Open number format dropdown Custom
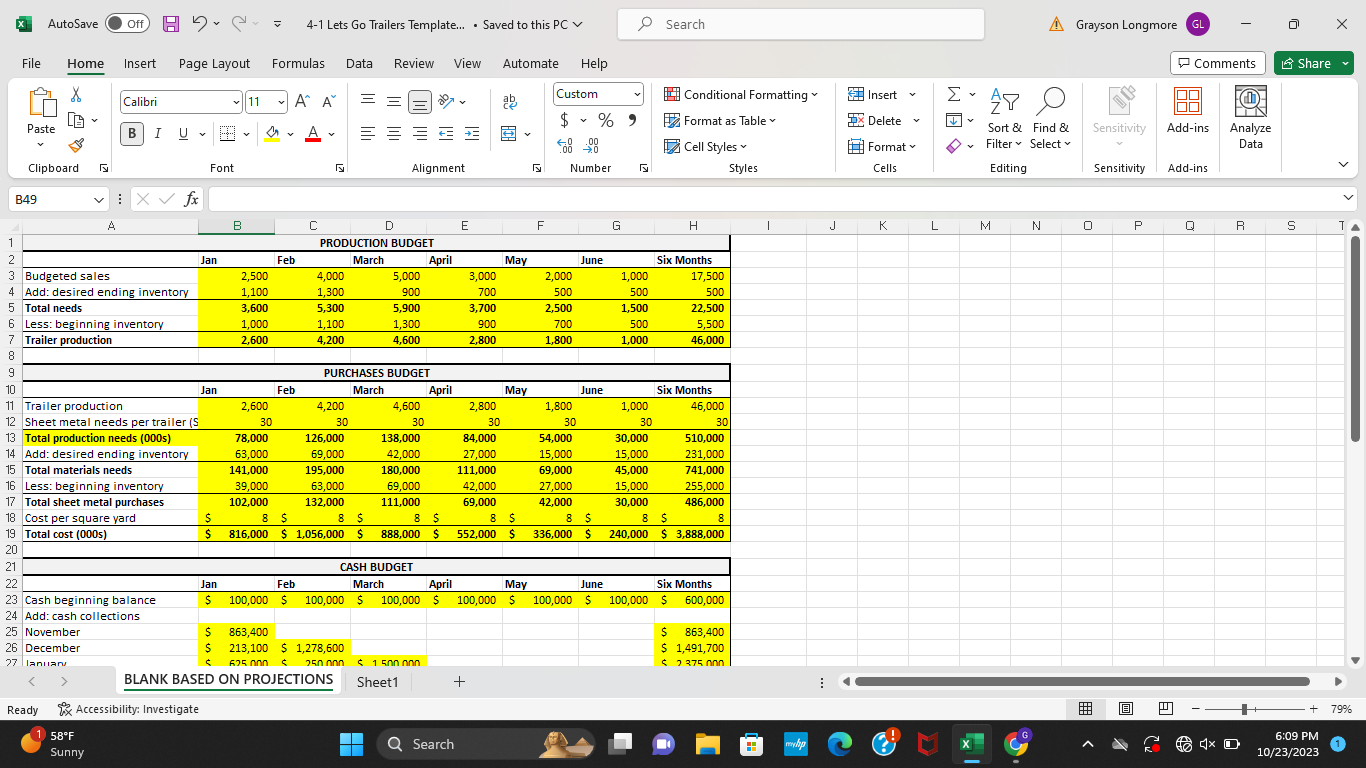The width and height of the screenshot is (1366, 768). tap(637, 94)
